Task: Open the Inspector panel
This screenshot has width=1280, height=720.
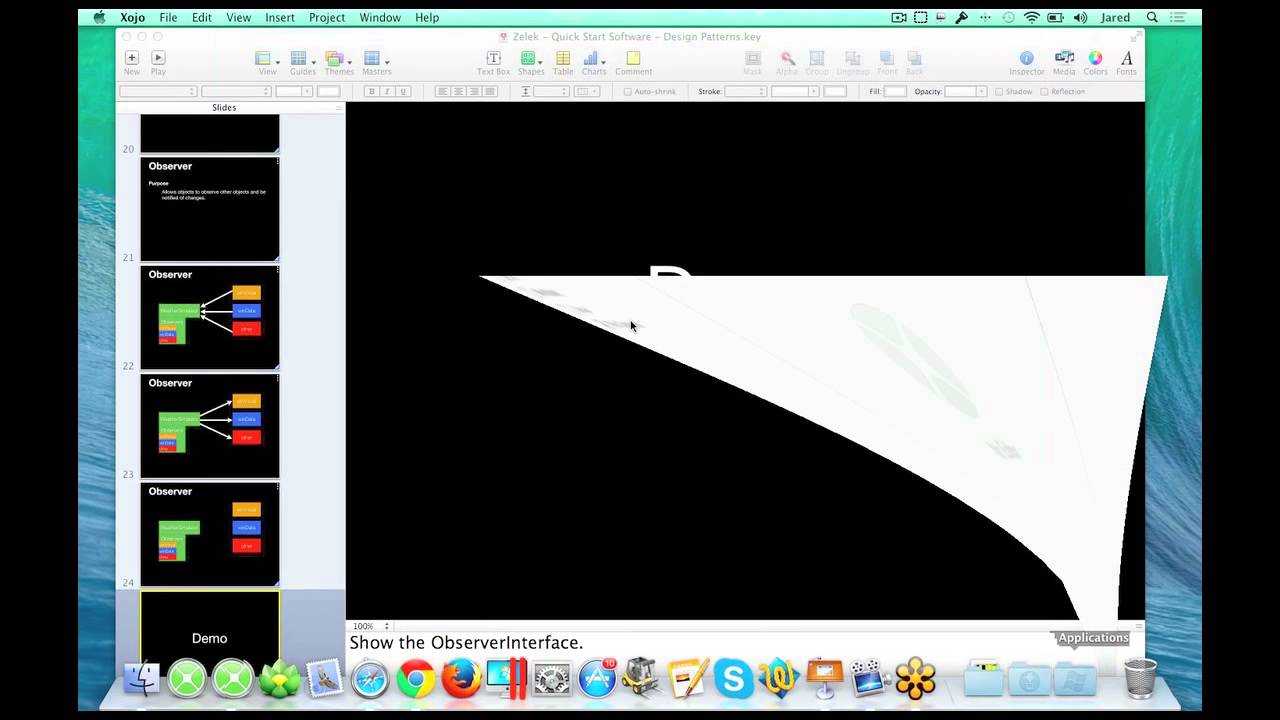Action: point(1026,58)
